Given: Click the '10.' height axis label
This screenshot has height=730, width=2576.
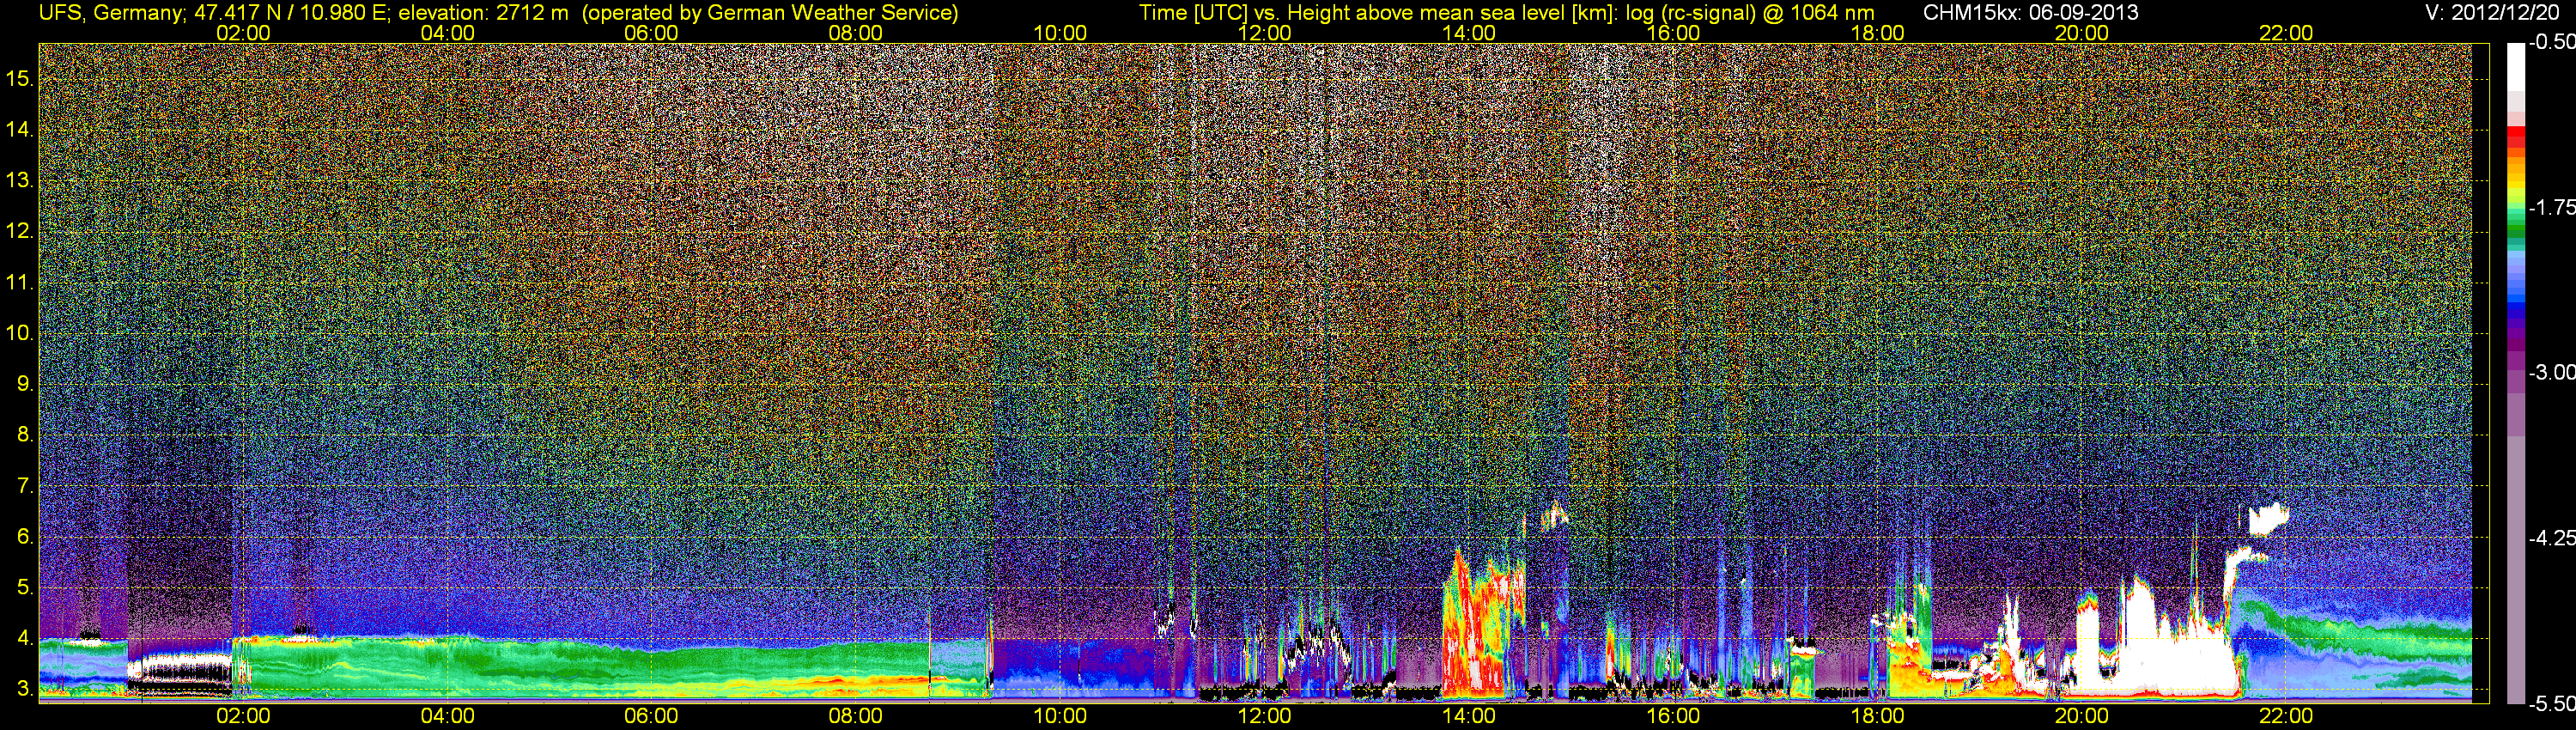Looking at the screenshot, I should coord(20,332).
